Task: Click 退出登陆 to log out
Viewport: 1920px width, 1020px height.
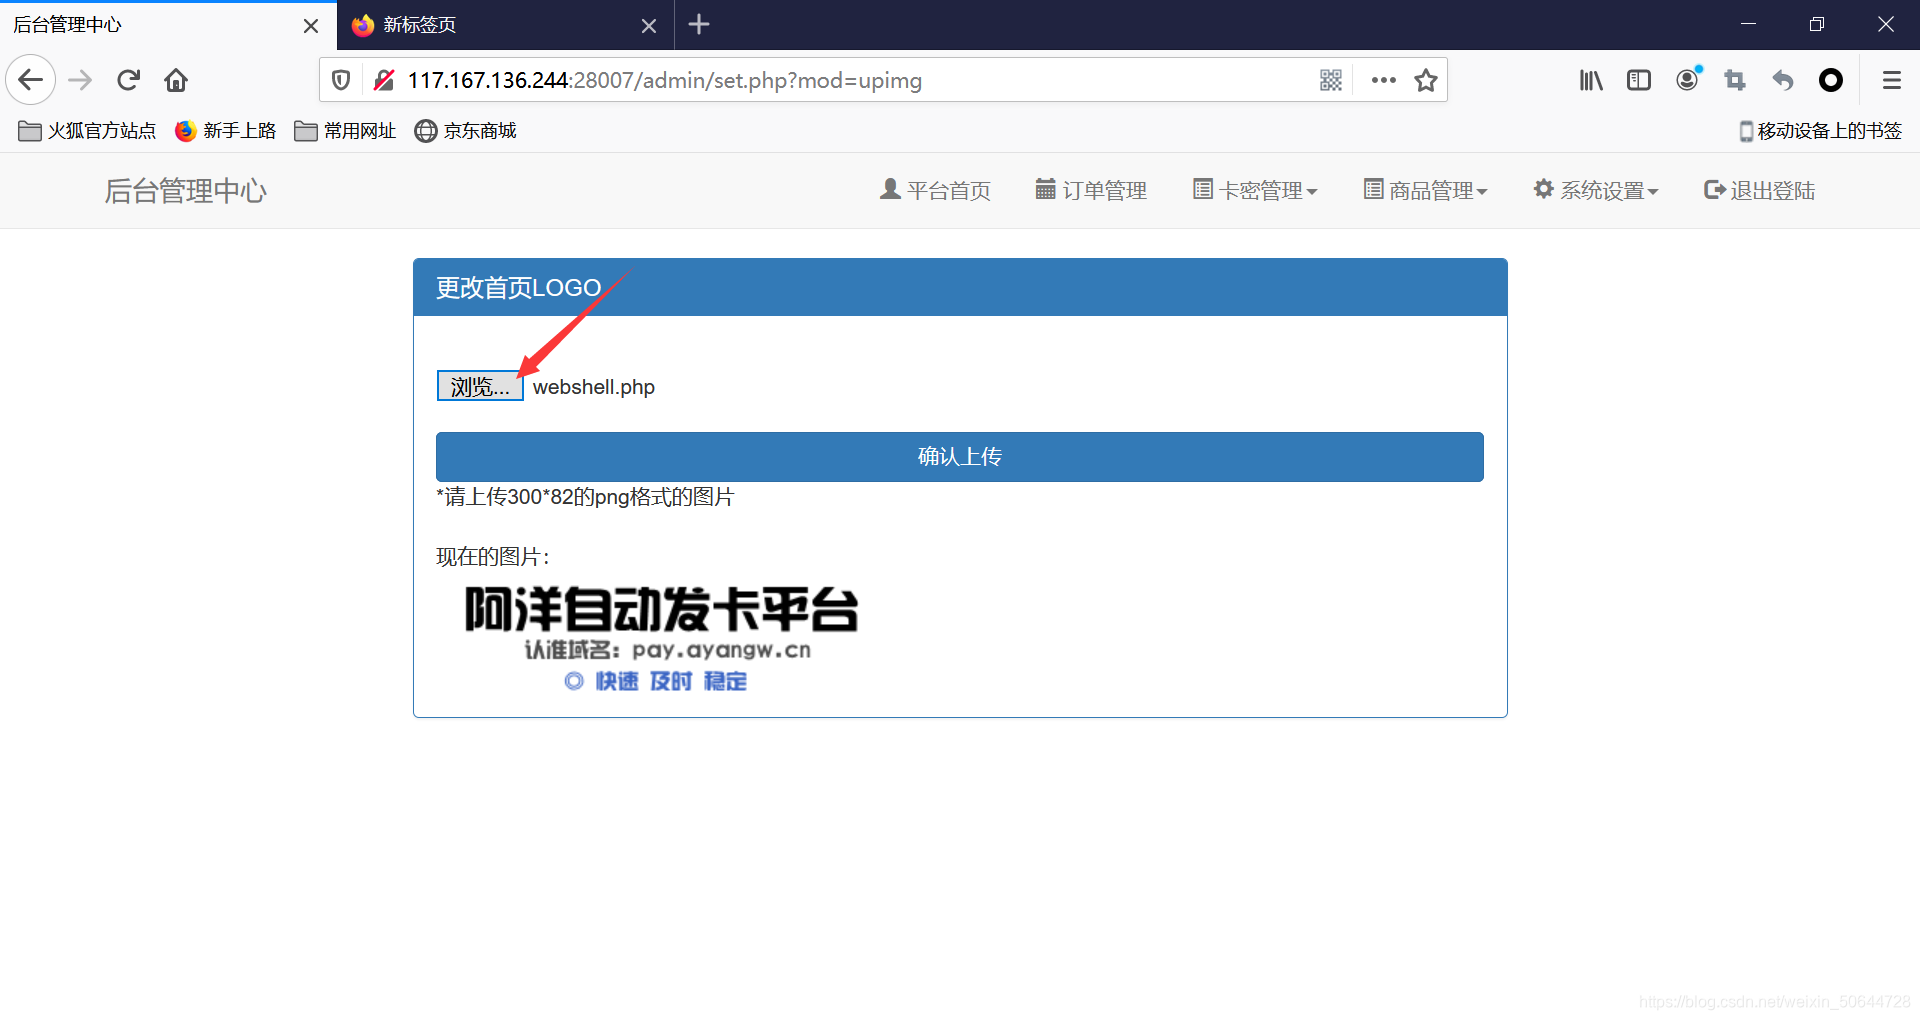Action: (1759, 190)
